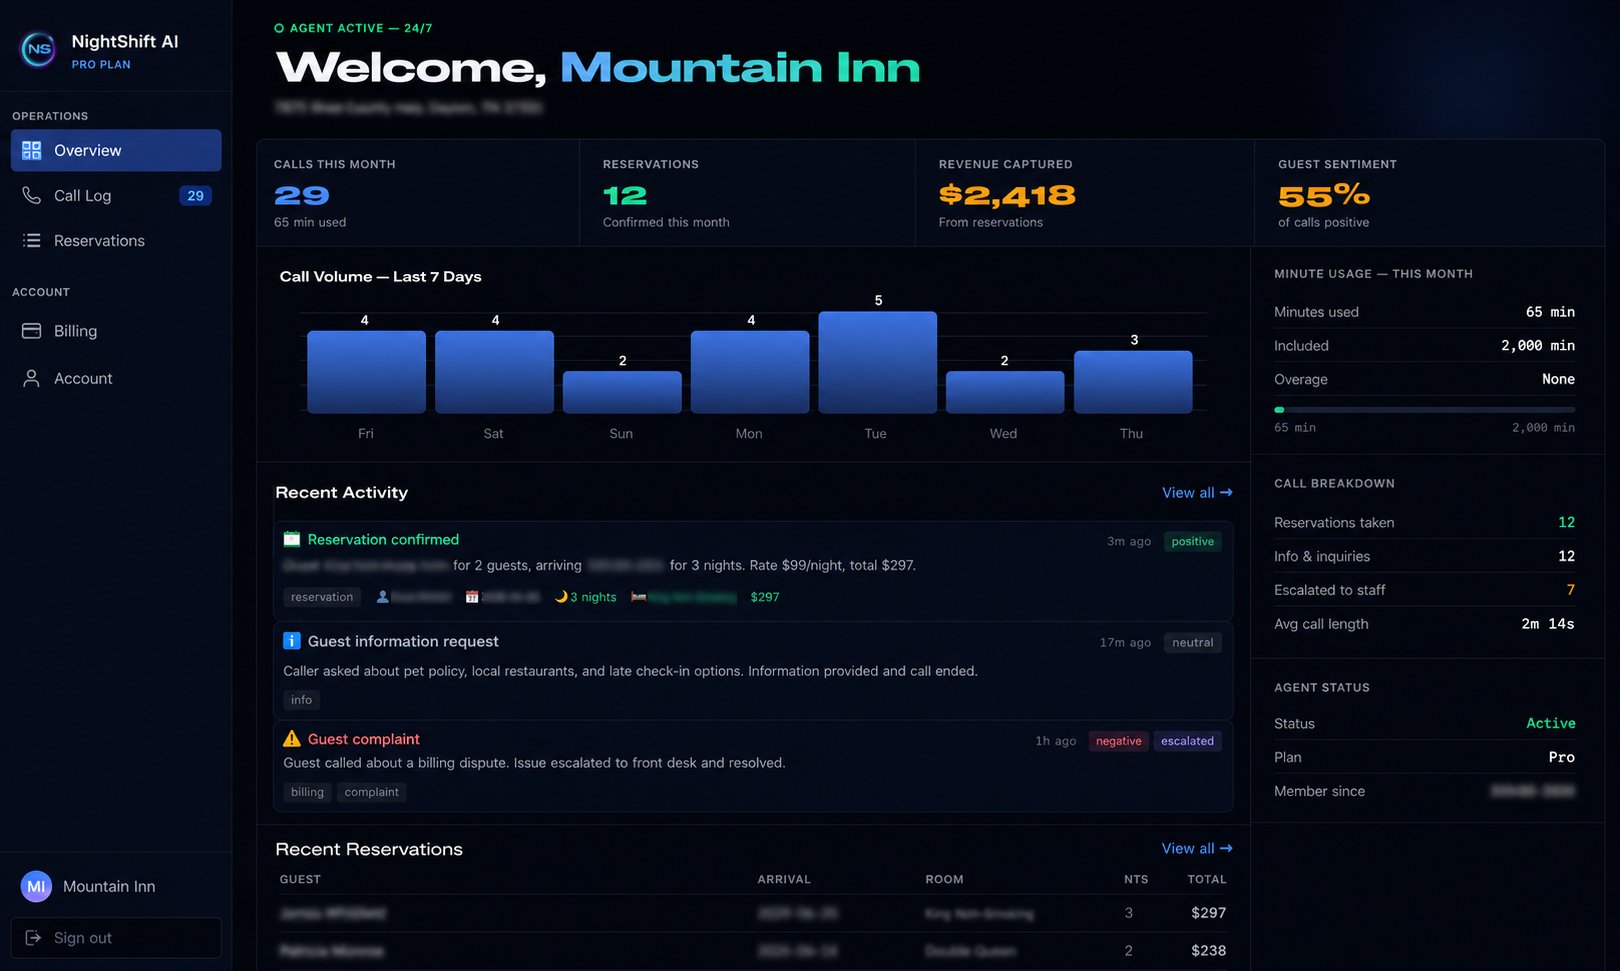Click the Included 2,000 min value

point(1537,345)
